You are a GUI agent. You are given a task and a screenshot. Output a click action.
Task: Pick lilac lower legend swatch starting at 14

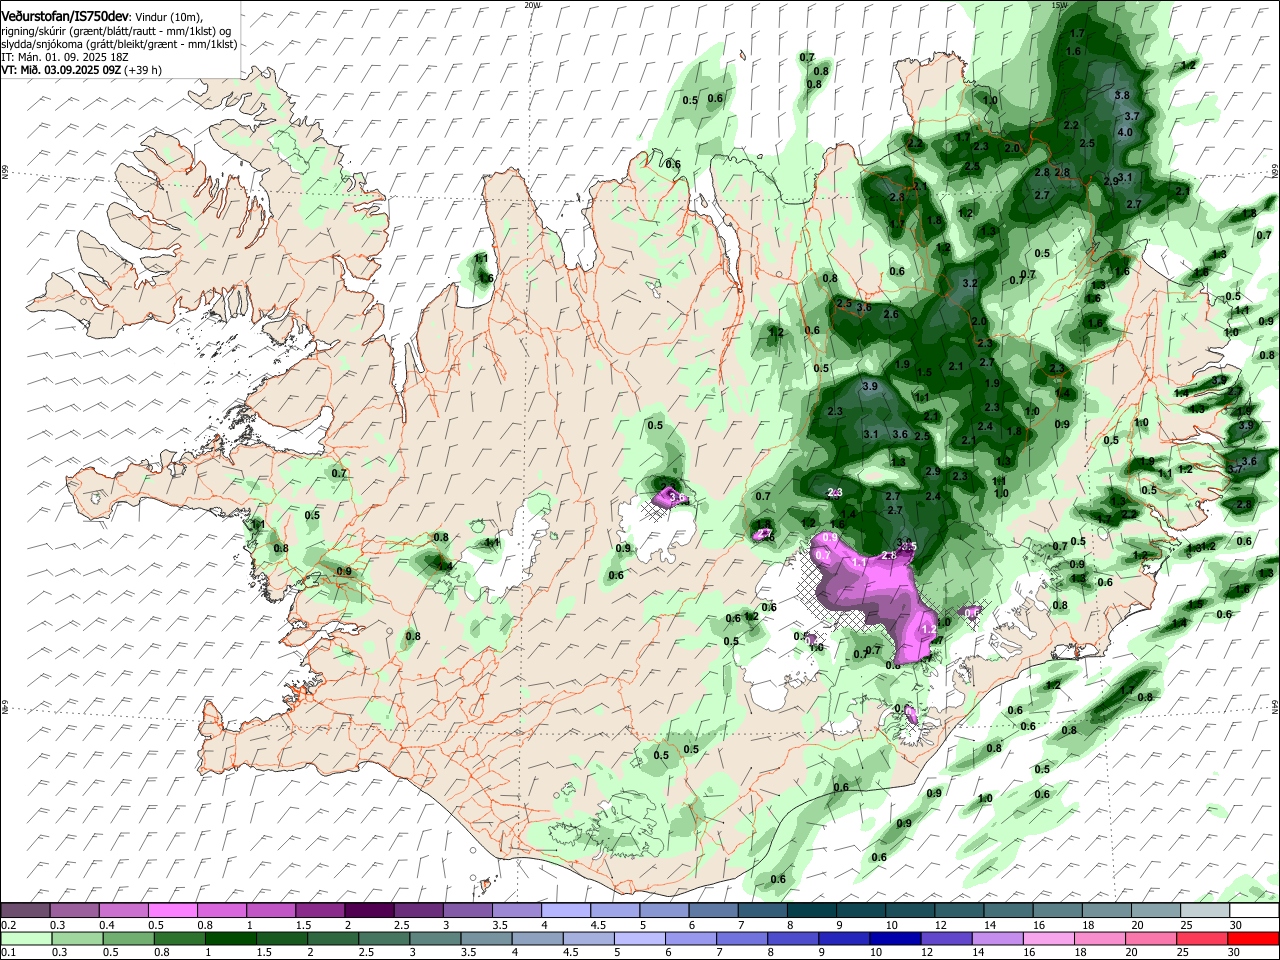tap(997, 938)
